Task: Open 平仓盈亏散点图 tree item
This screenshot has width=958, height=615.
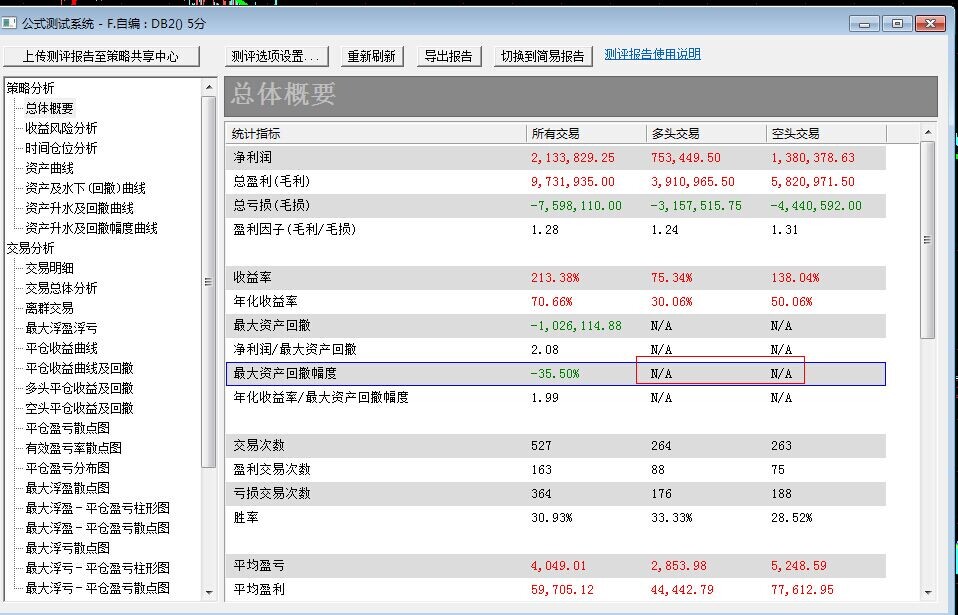Action: coord(67,428)
